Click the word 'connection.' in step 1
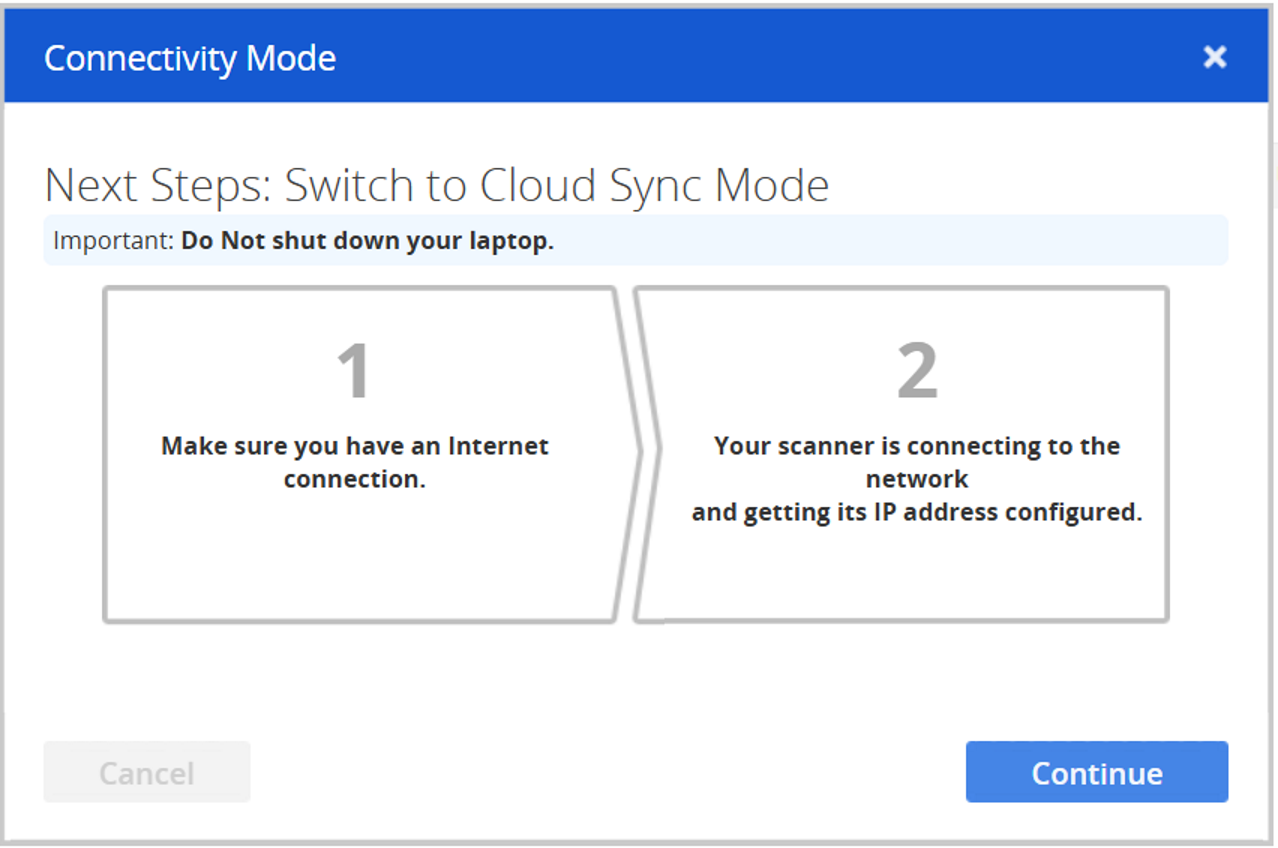The height and width of the screenshot is (848, 1278). (x=355, y=479)
